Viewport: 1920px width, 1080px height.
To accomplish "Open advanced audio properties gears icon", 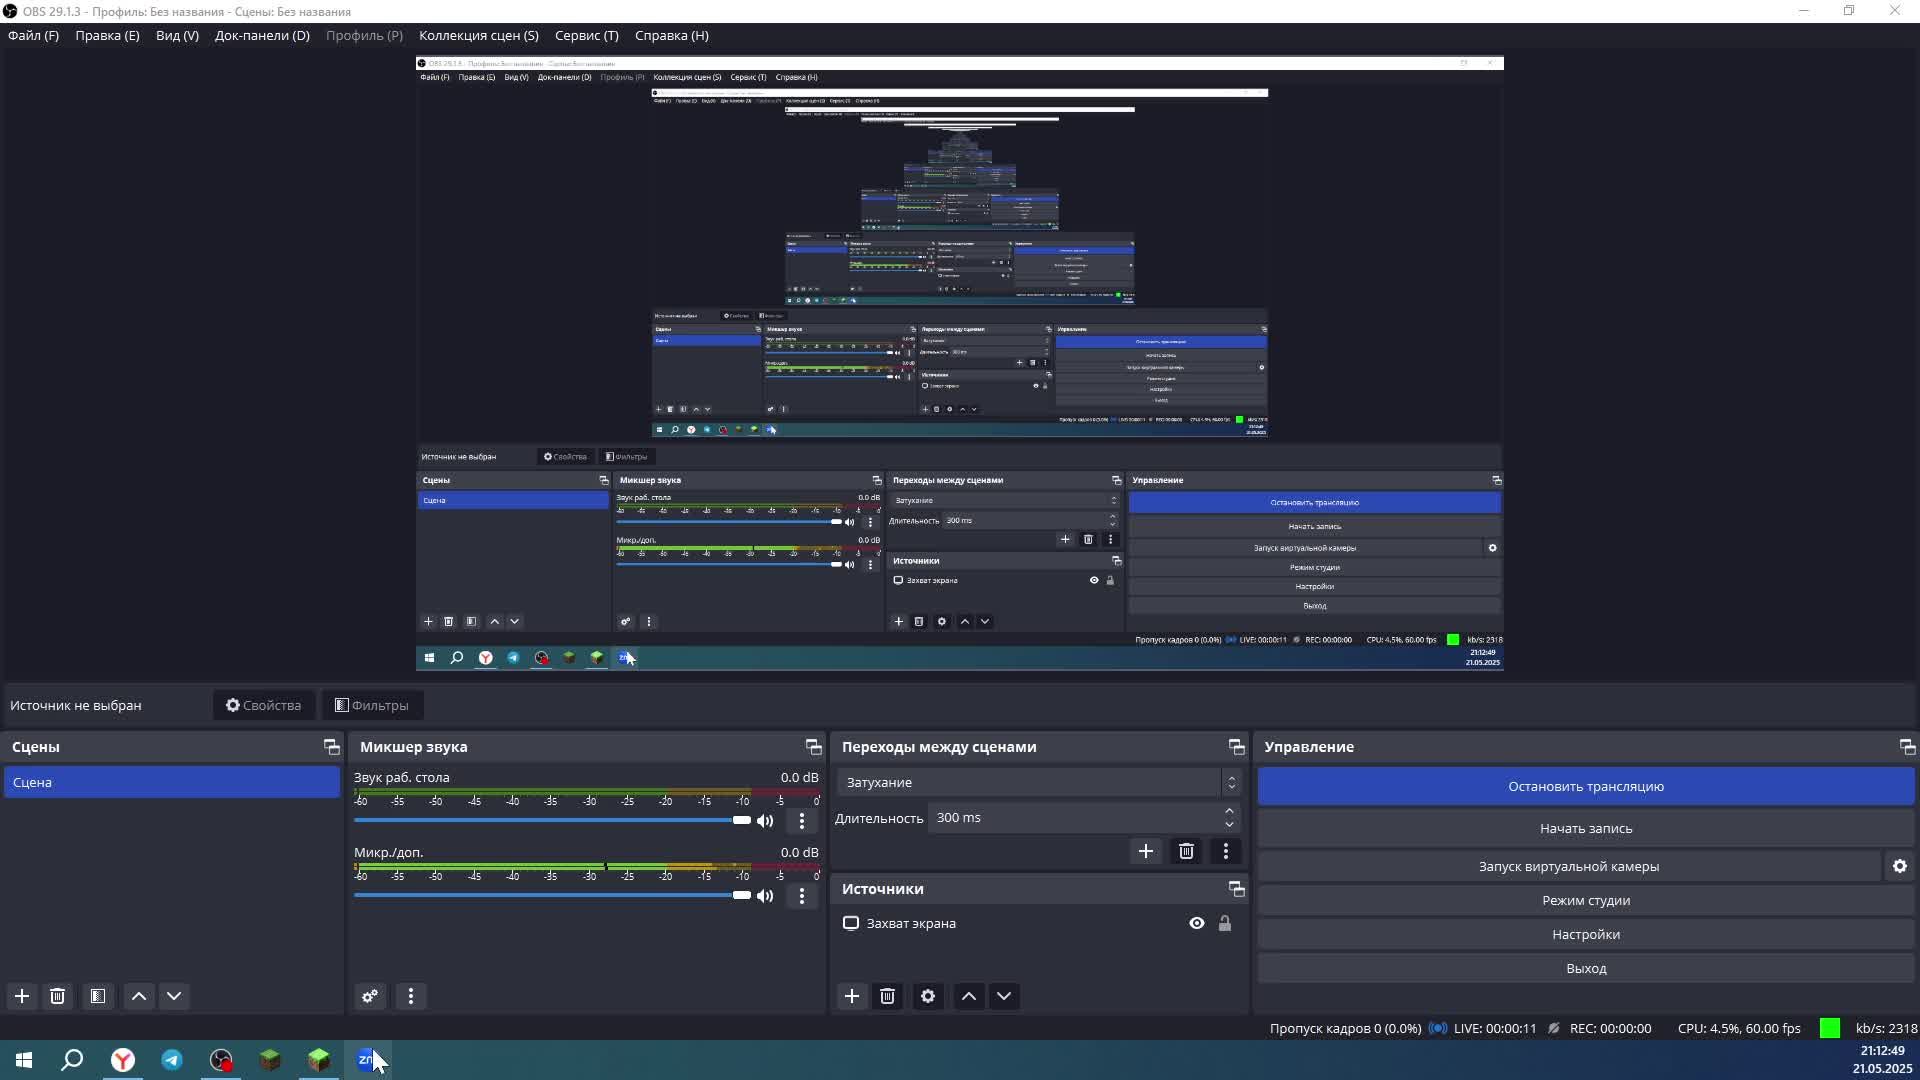I will (x=370, y=996).
